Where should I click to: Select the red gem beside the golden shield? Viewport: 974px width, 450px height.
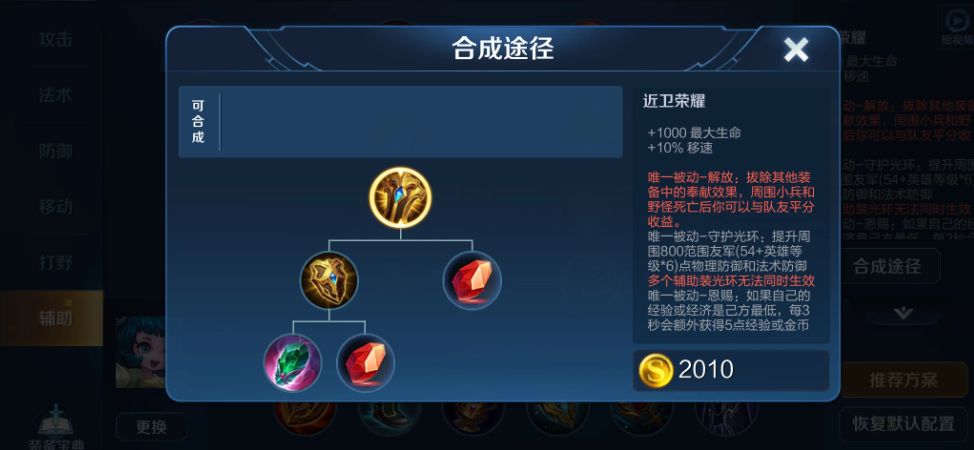click(x=472, y=281)
